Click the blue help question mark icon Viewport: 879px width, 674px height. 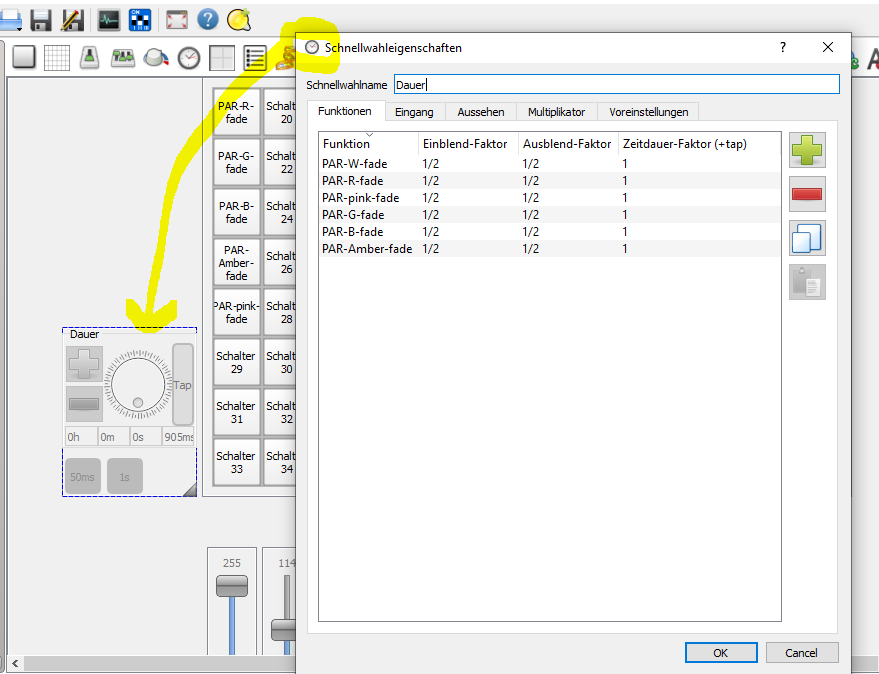click(x=207, y=19)
